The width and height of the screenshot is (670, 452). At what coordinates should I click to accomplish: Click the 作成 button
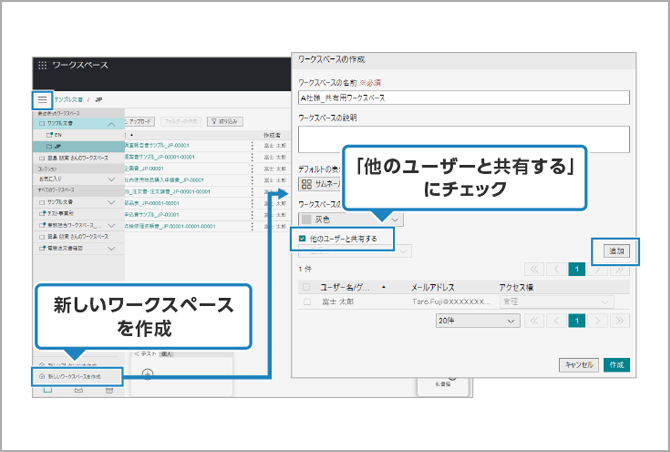617,365
